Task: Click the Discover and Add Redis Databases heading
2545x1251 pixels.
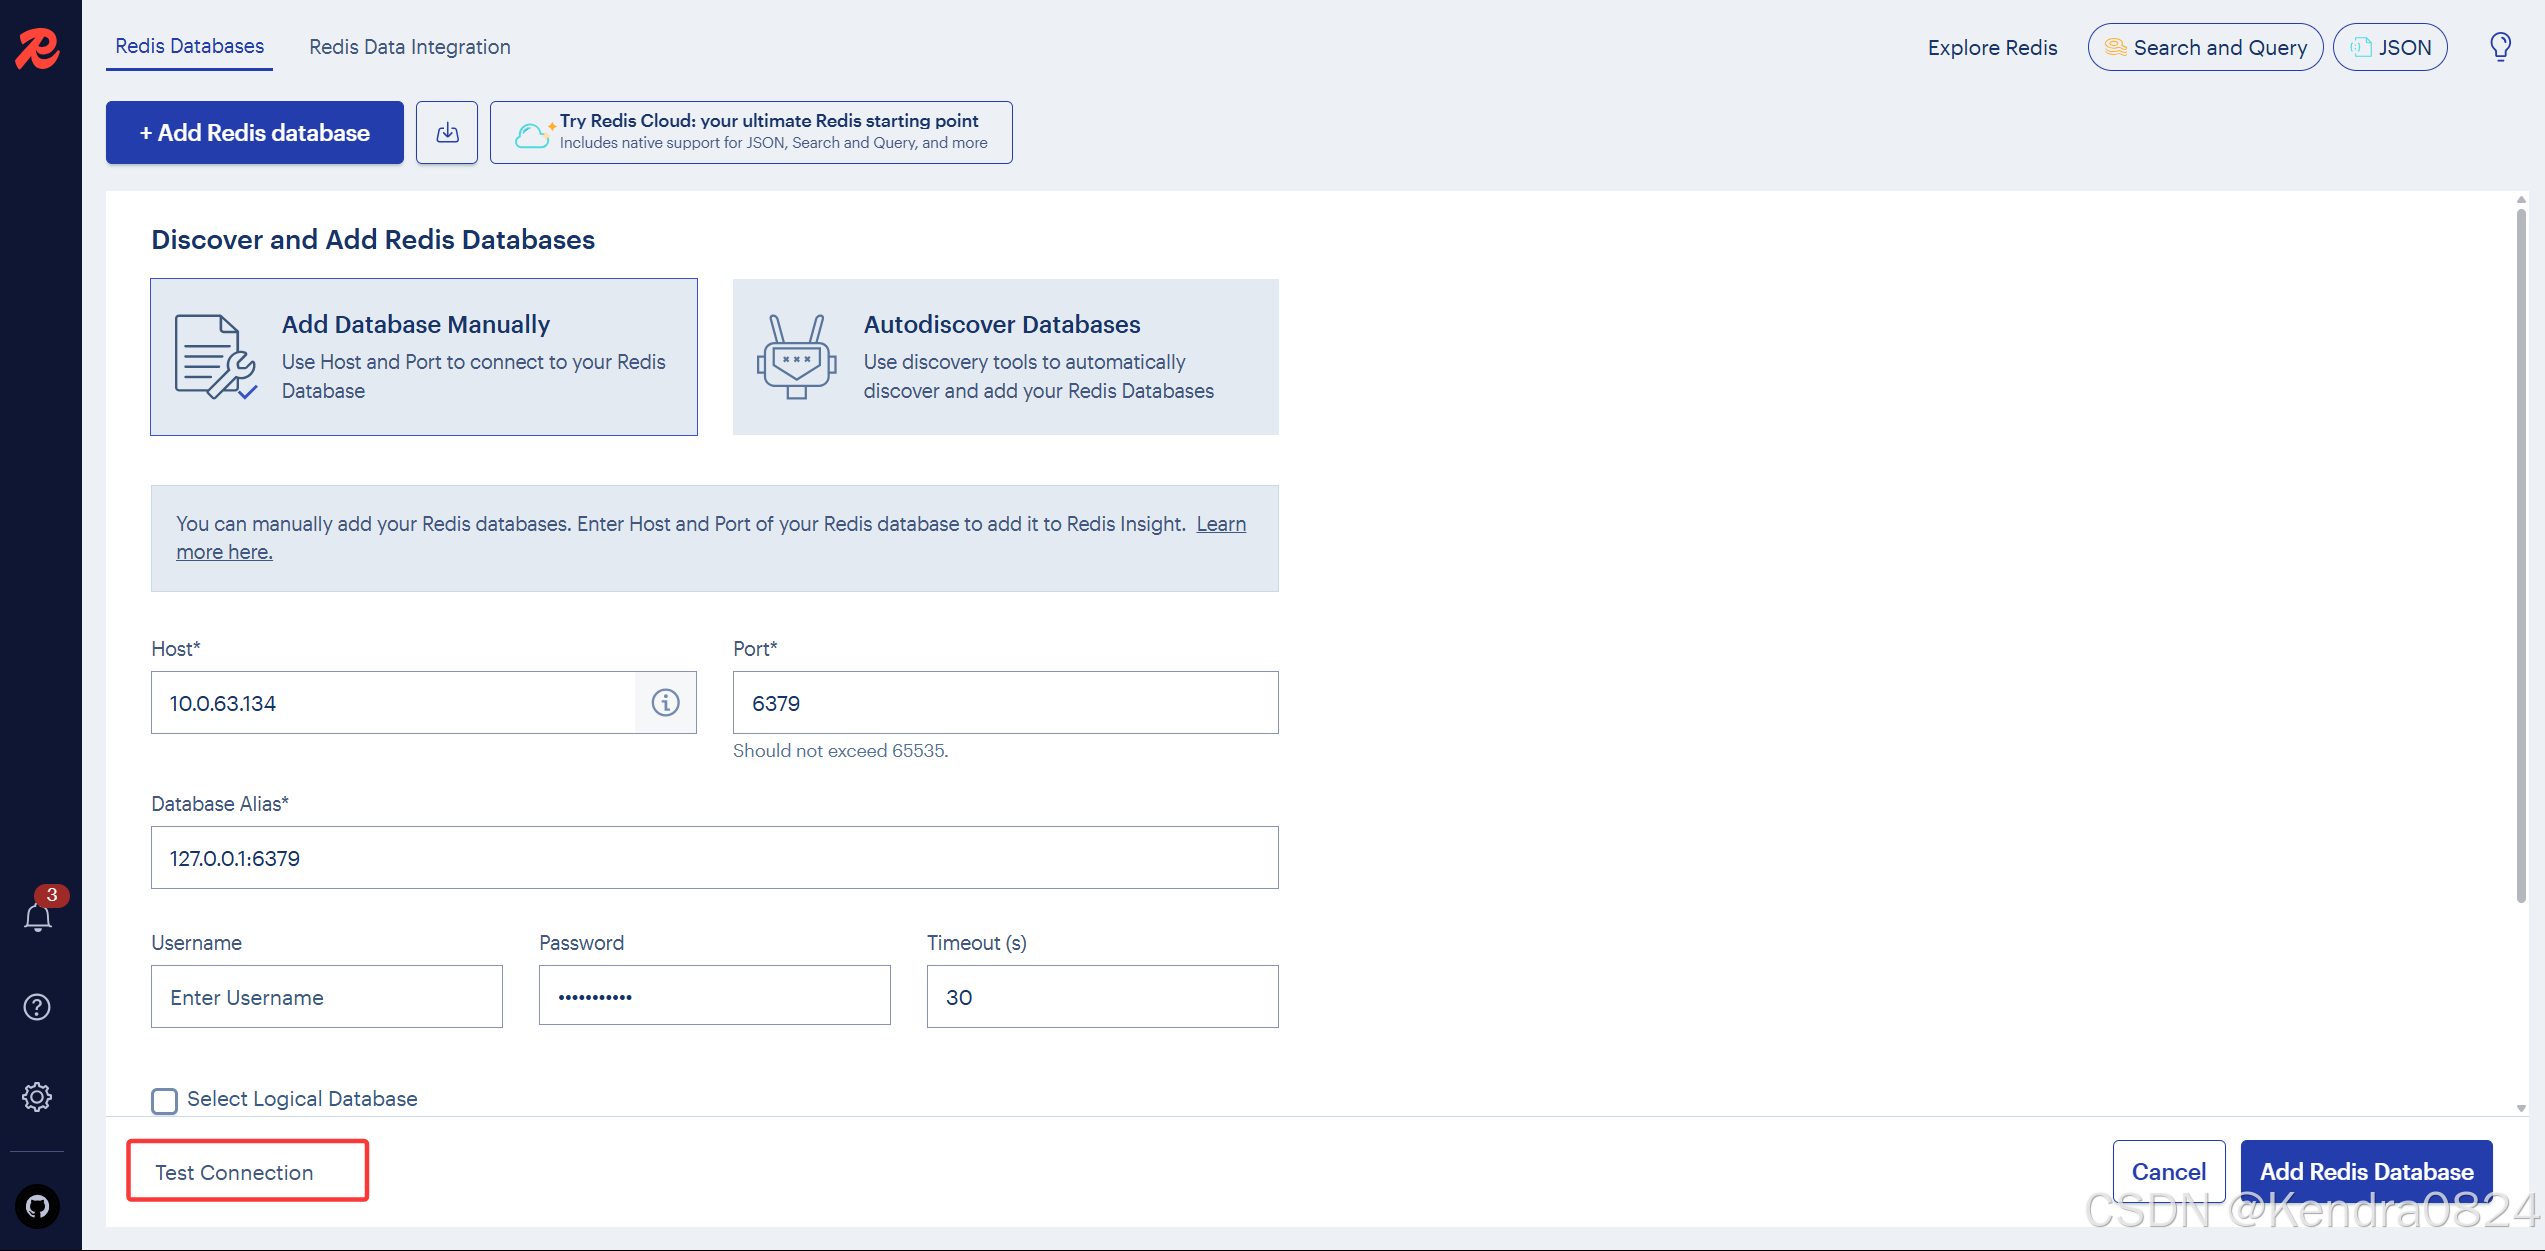Action: [x=373, y=239]
